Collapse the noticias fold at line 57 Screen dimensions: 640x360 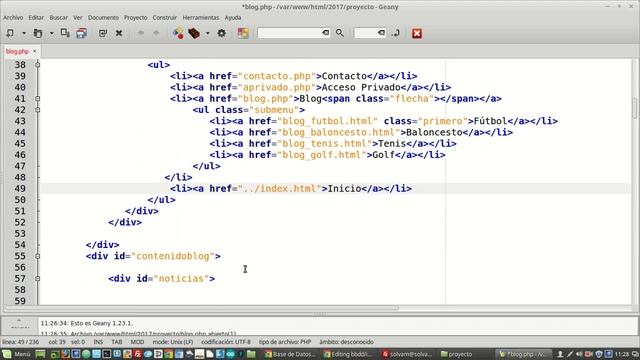[38, 278]
